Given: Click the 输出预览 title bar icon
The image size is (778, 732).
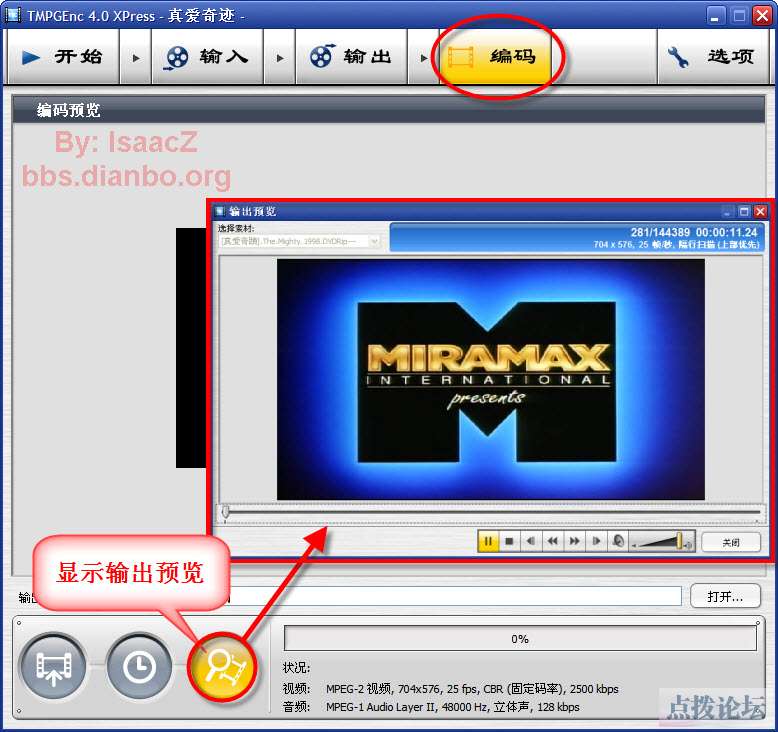Looking at the screenshot, I should point(220,211).
